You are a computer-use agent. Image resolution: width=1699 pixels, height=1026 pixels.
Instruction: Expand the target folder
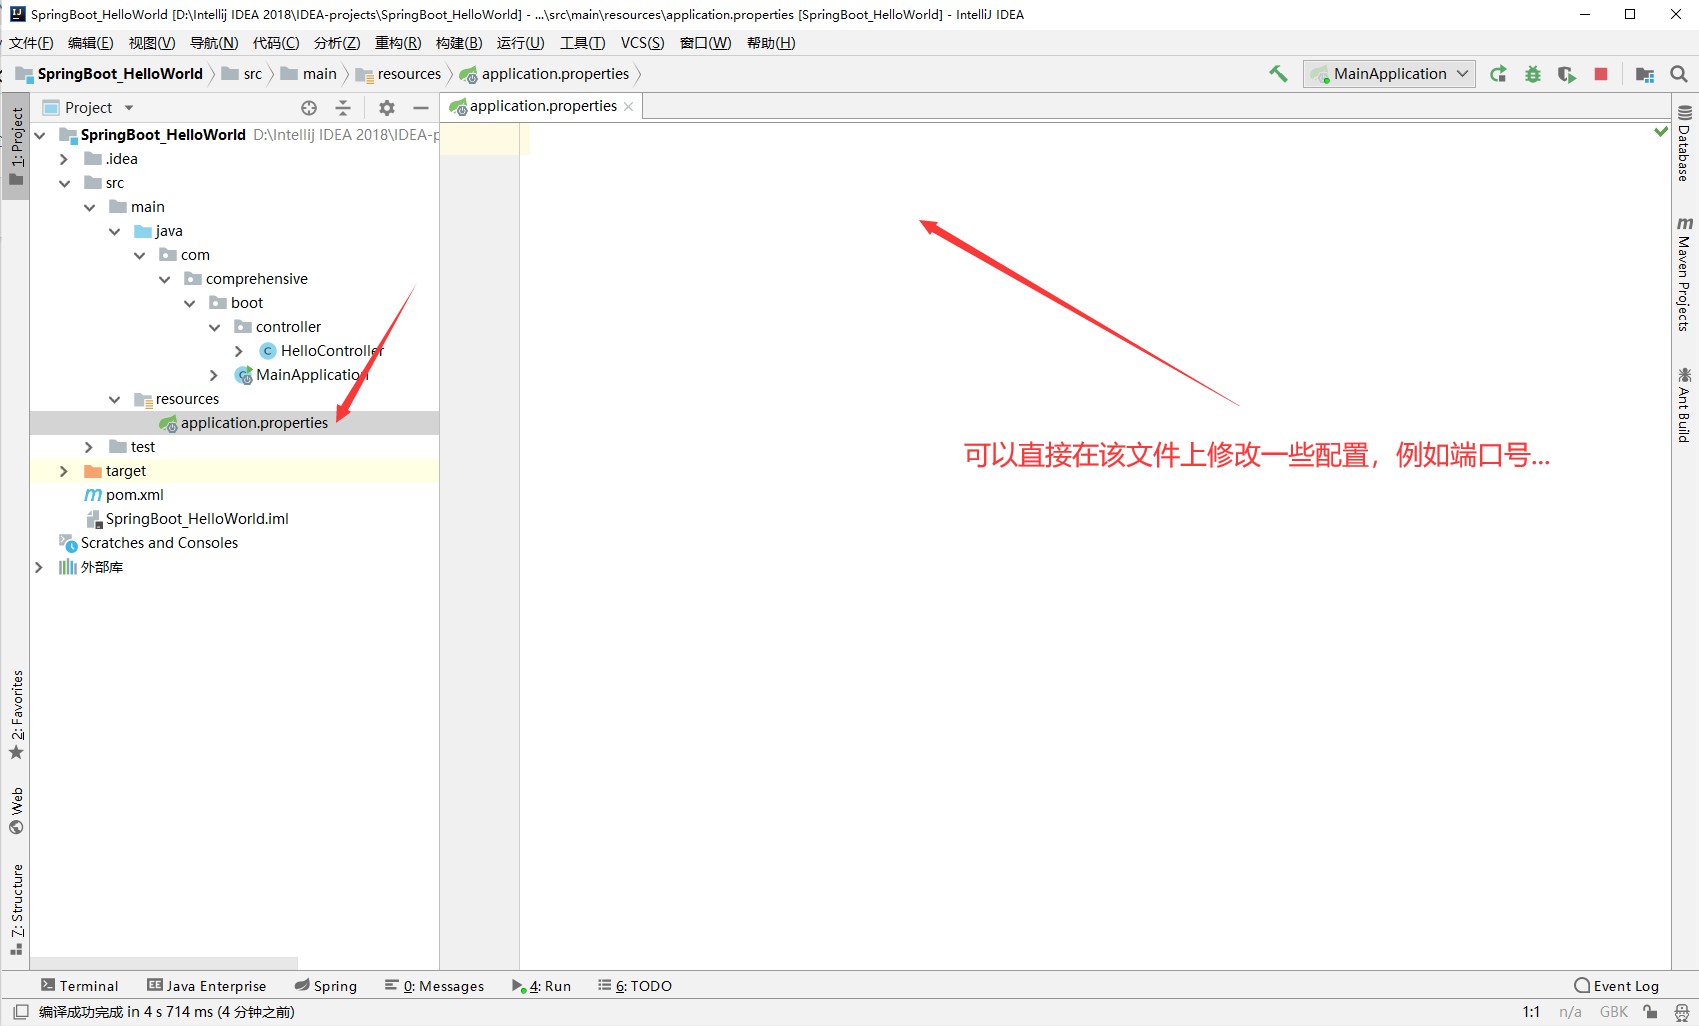tap(64, 471)
